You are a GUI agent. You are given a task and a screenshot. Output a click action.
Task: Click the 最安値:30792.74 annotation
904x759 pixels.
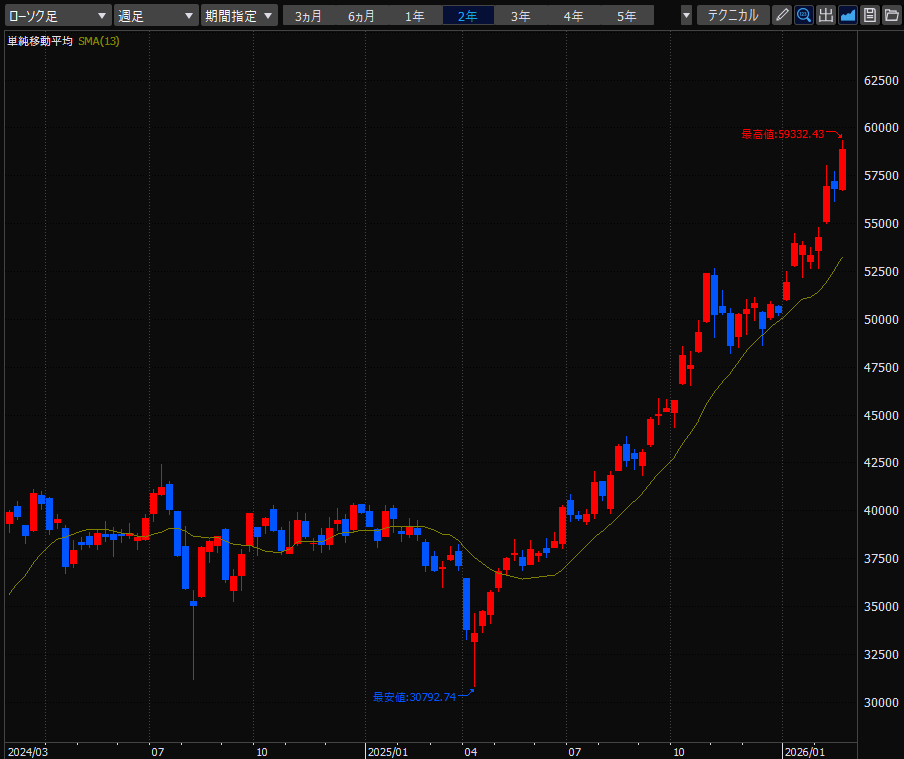click(414, 697)
